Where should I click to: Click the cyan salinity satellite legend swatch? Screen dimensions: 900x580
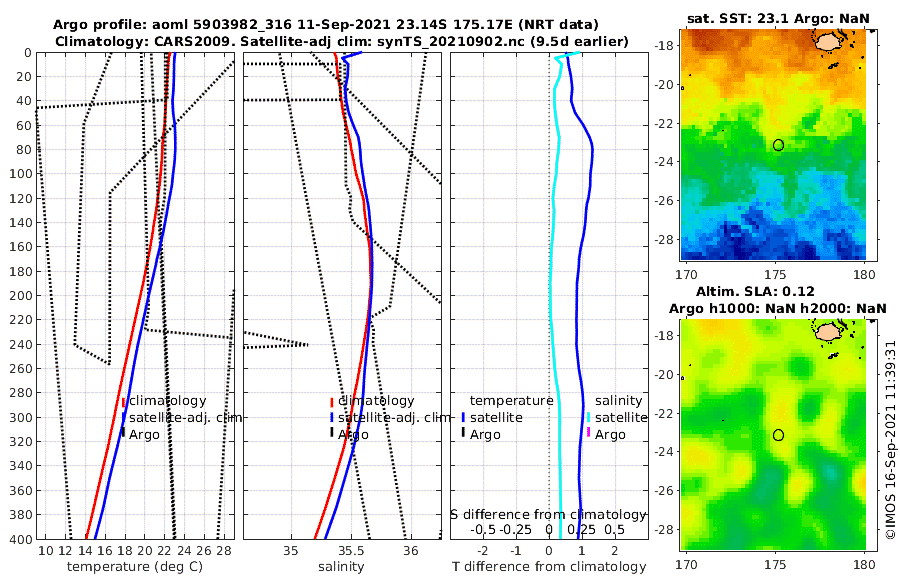588,417
